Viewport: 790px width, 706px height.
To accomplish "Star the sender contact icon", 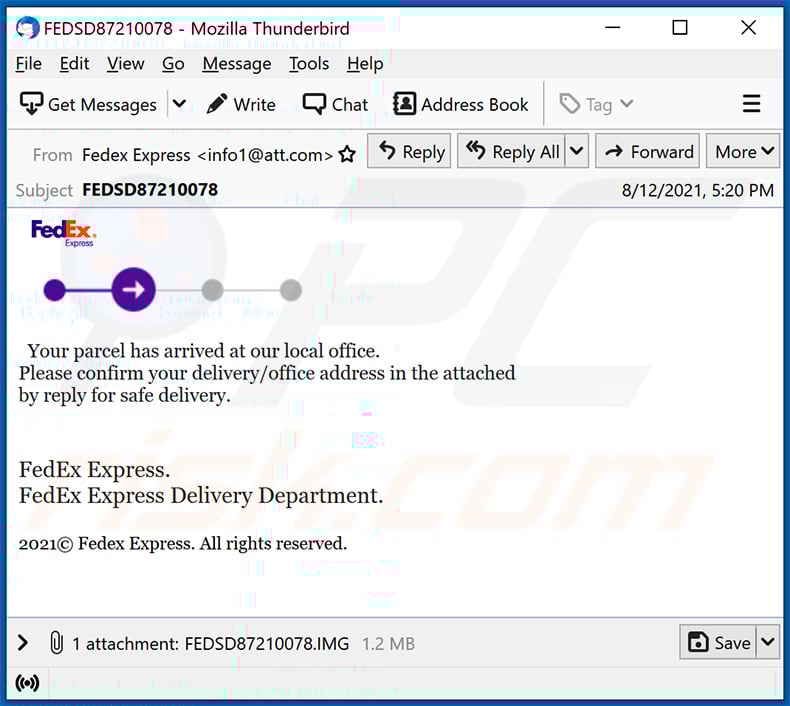I will (x=347, y=155).
